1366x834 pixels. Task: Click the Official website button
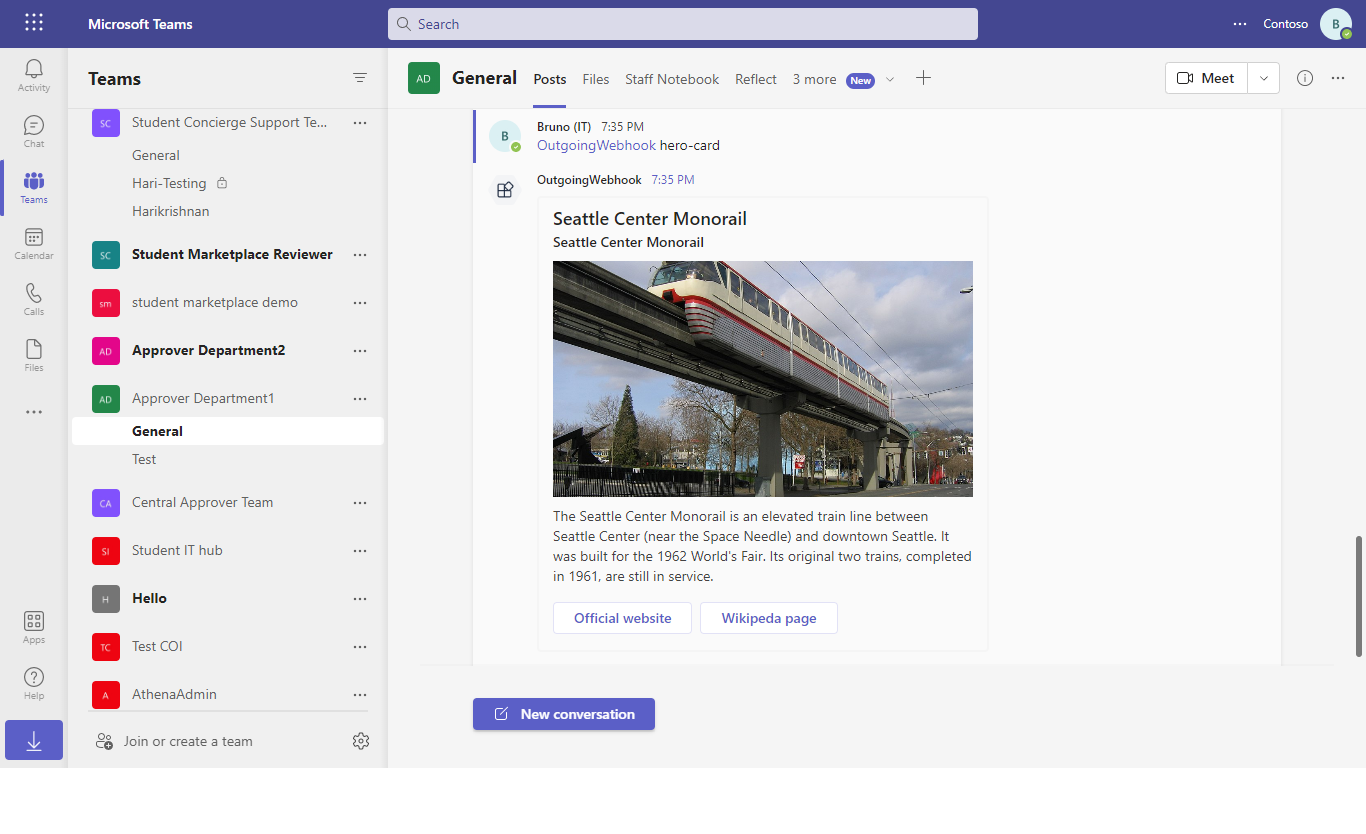(x=623, y=618)
